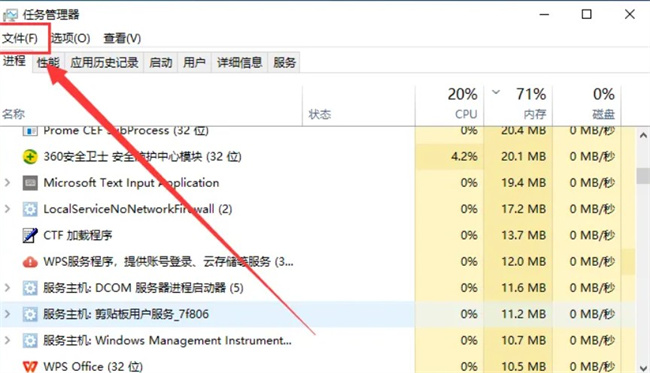650x373 pixels.
Task: Click the Microsoft Text Input Application icon
Action: pos(30,183)
